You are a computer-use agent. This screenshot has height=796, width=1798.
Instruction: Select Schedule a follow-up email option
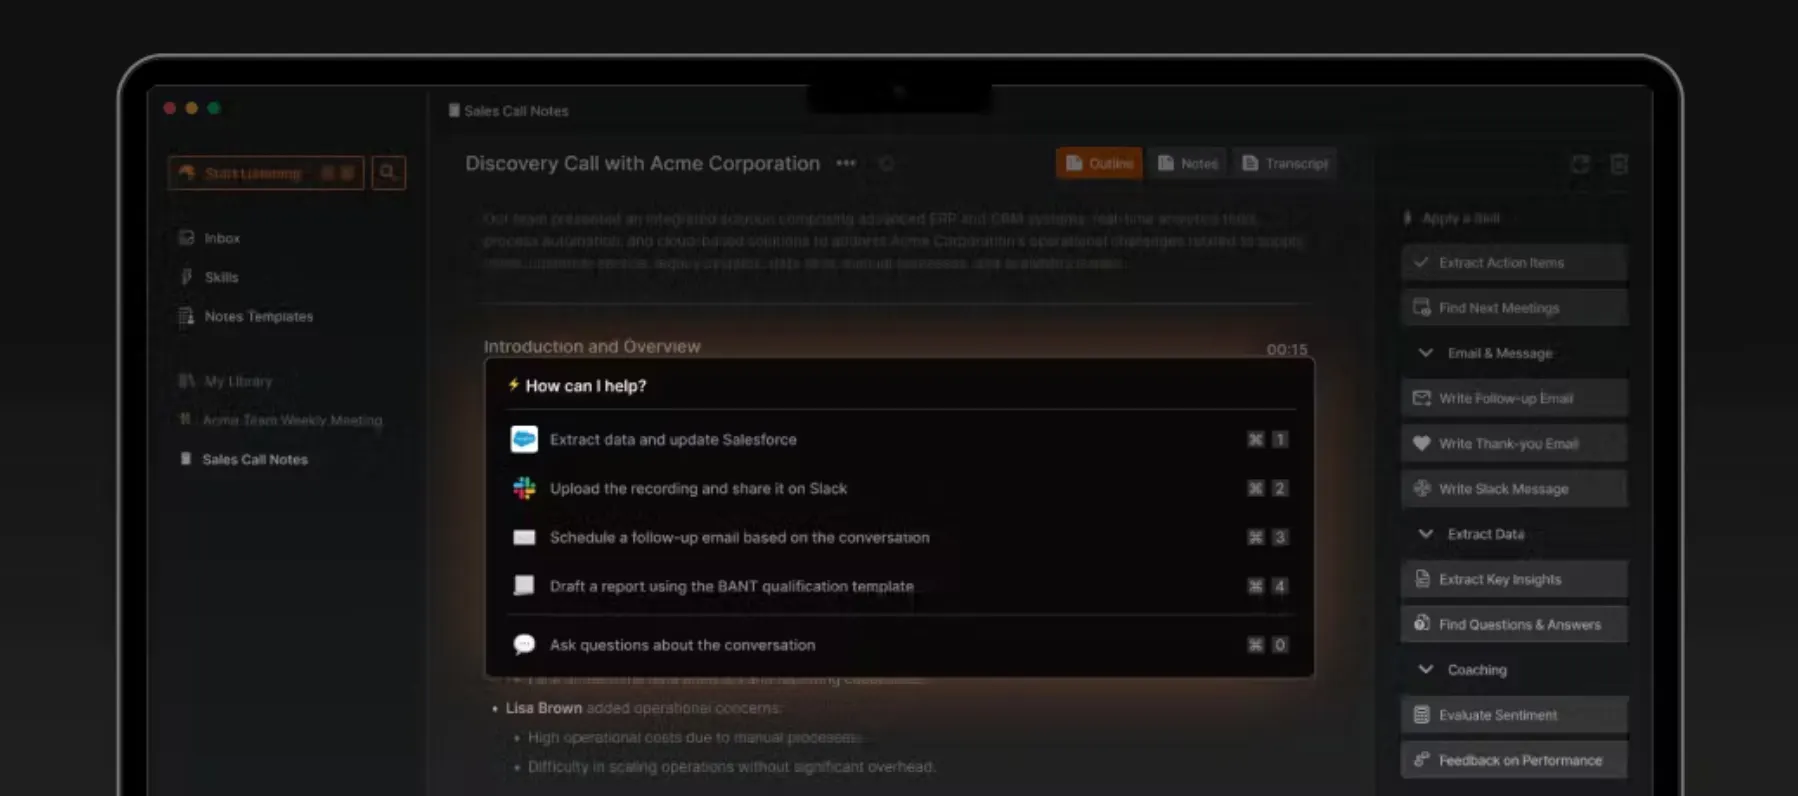click(899, 537)
